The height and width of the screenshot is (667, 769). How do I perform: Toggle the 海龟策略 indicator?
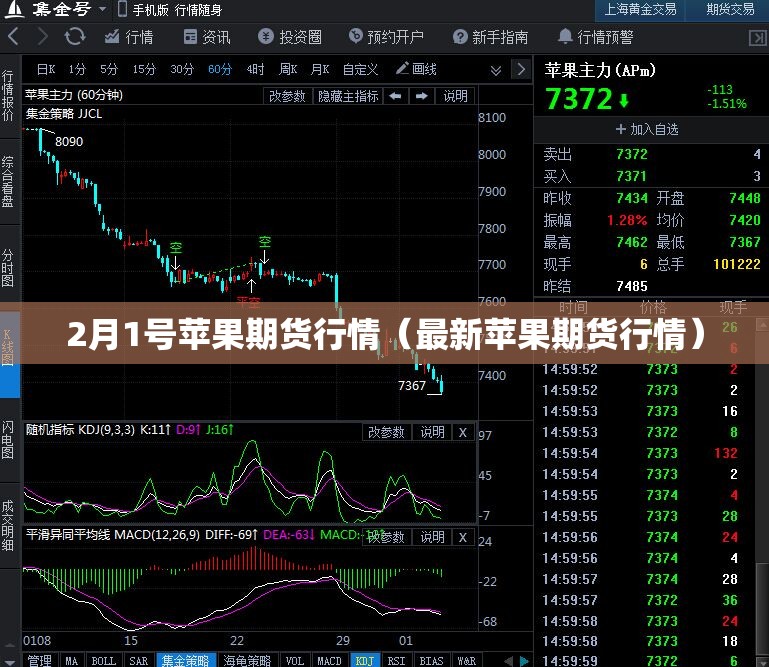coord(247,660)
